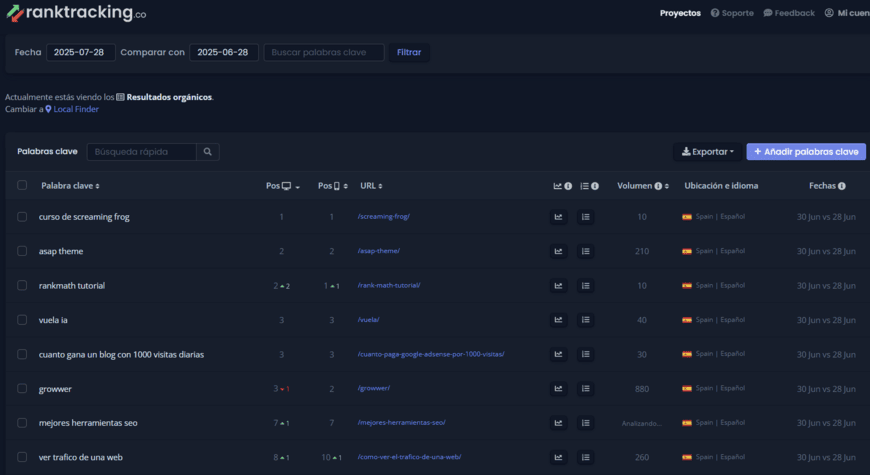This screenshot has width=870, height=475.
Task: Open chart icon for asap theme row
Action: 558,251
